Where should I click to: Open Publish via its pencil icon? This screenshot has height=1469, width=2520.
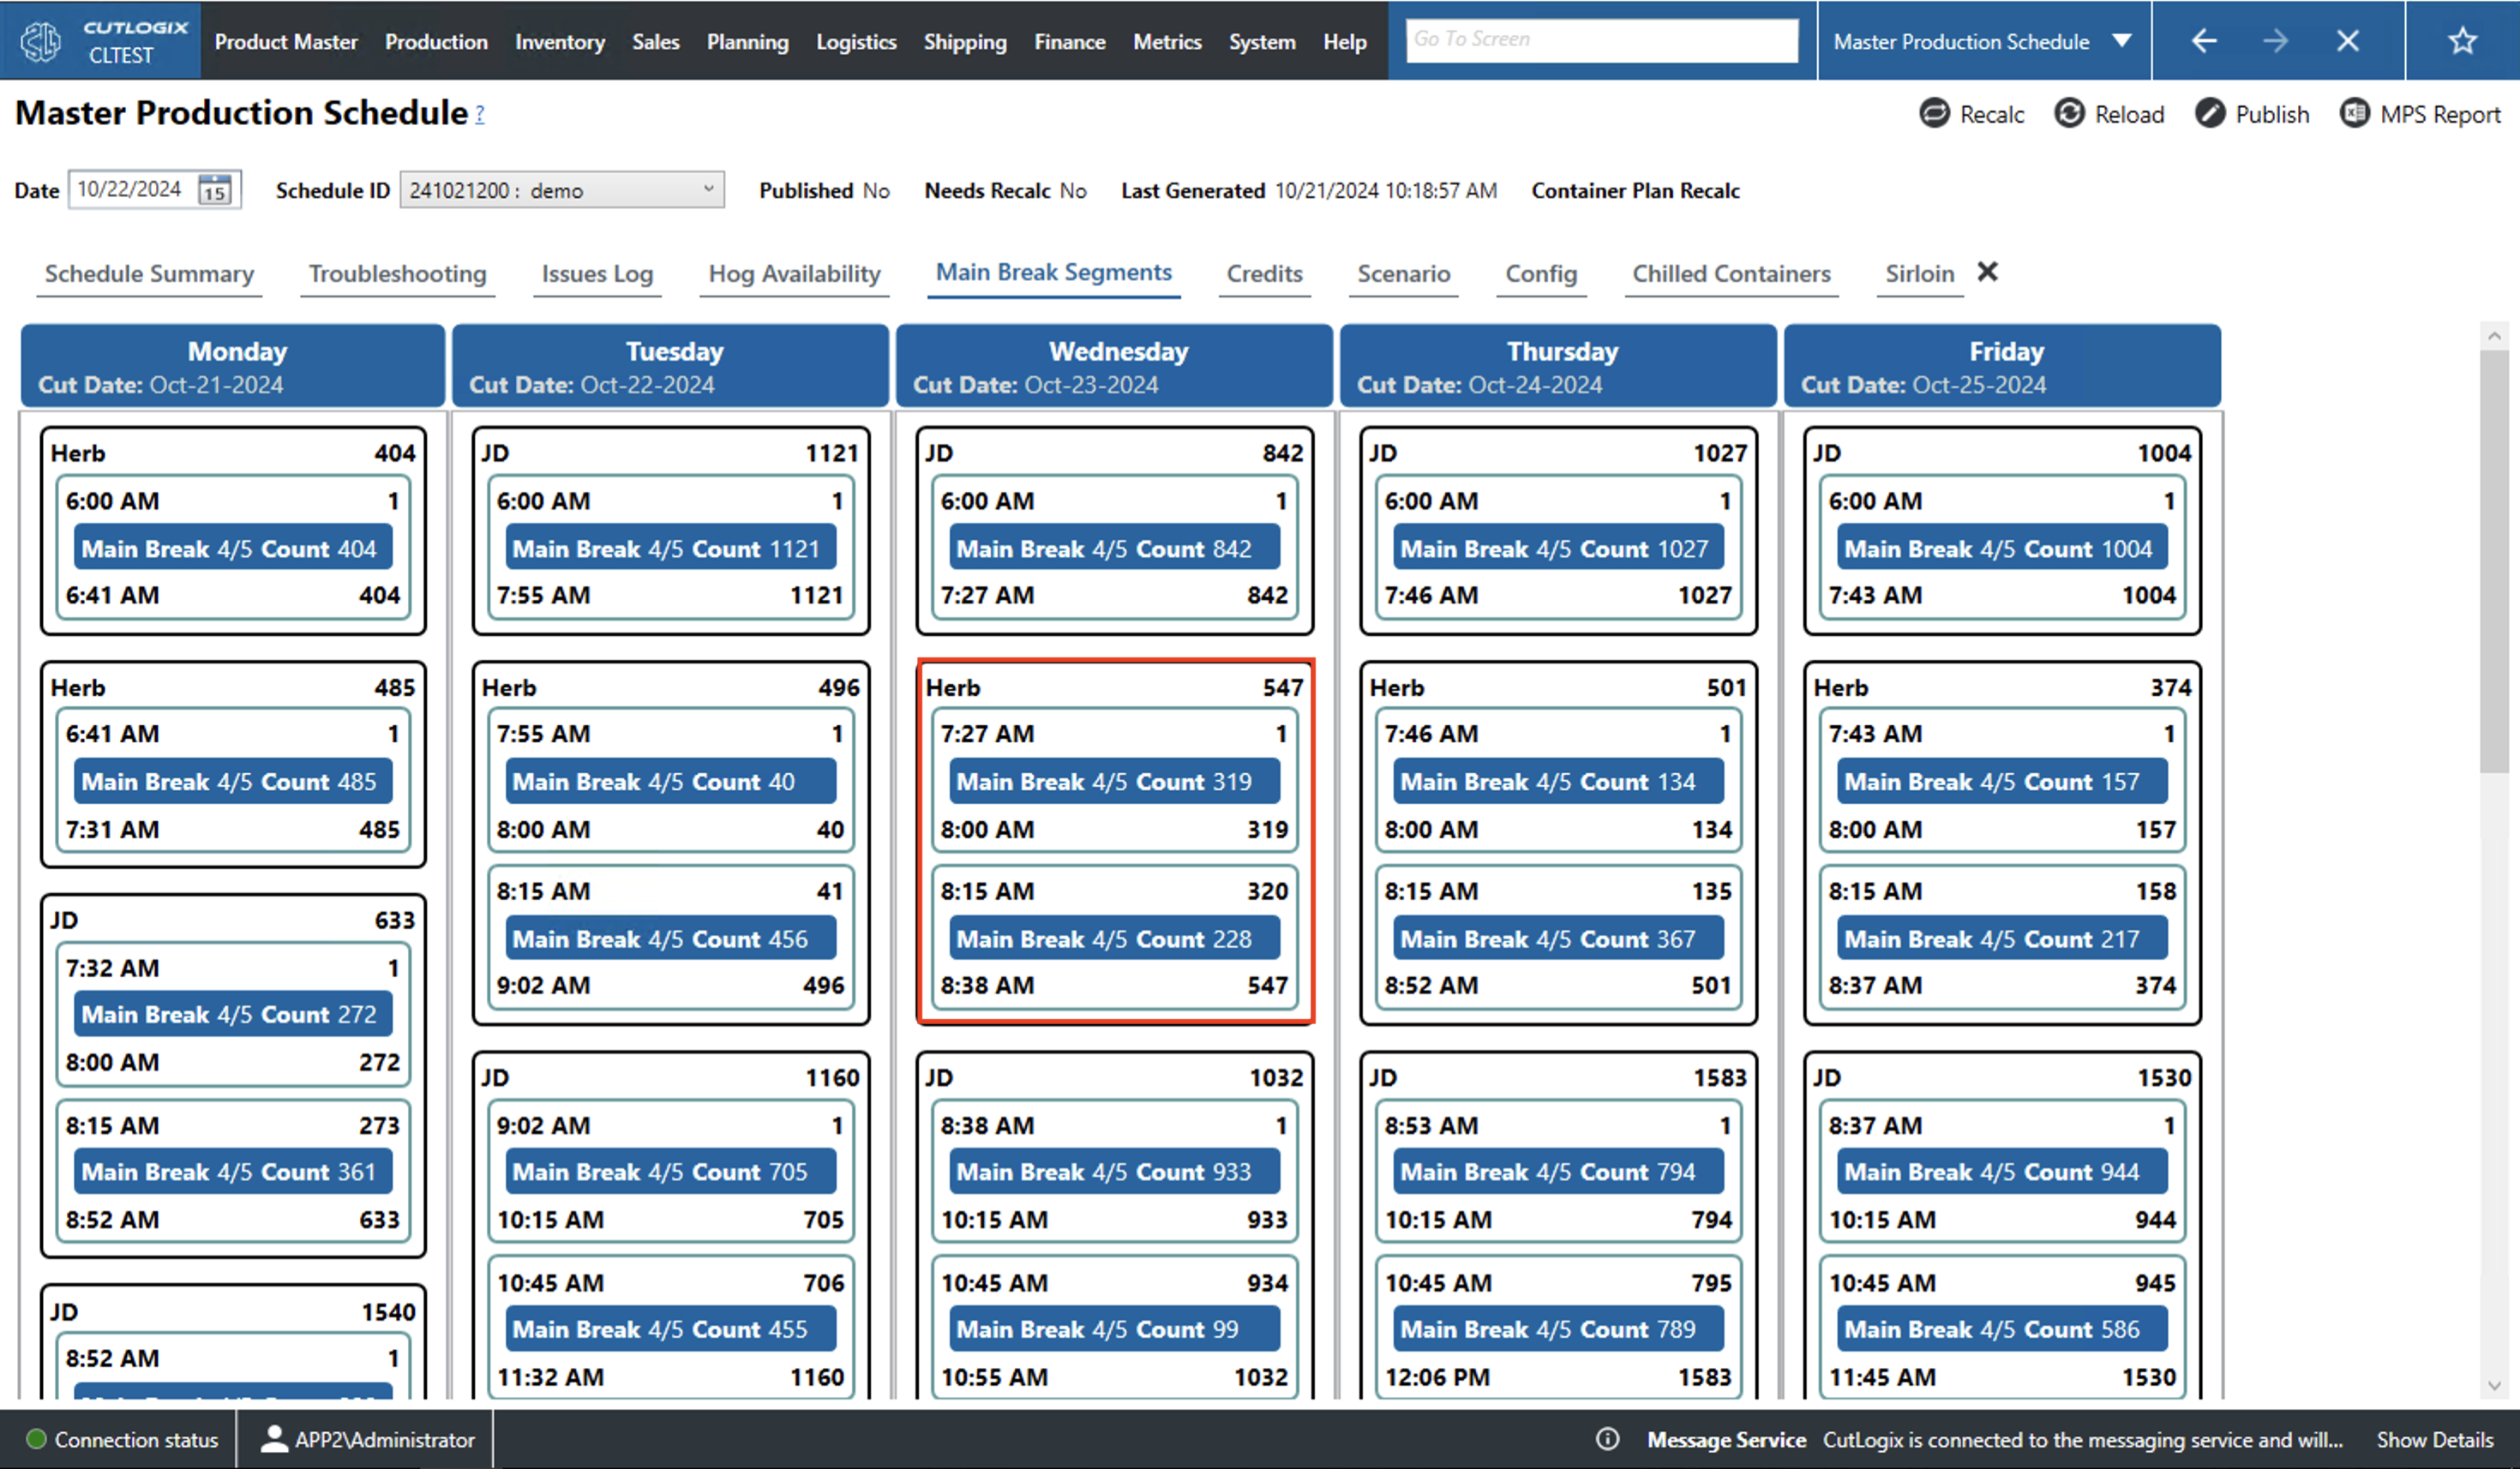tap(2210, 113)
